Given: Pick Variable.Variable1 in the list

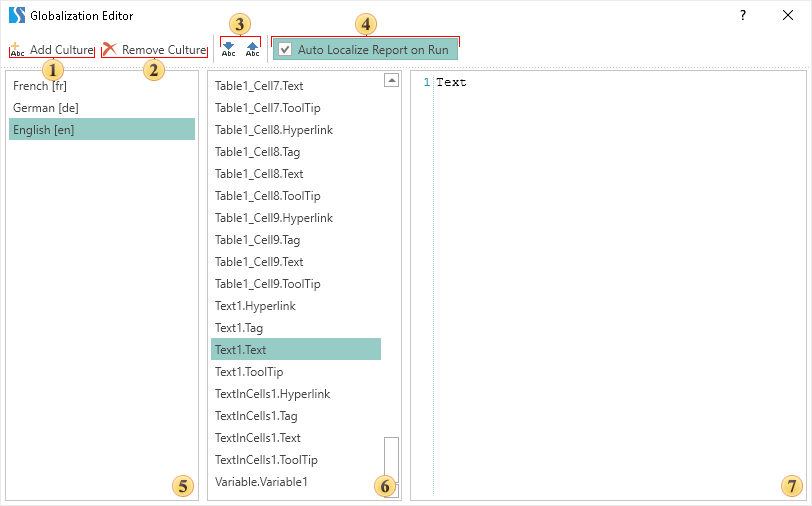Looking at the screenshot, I should (261, 482).
